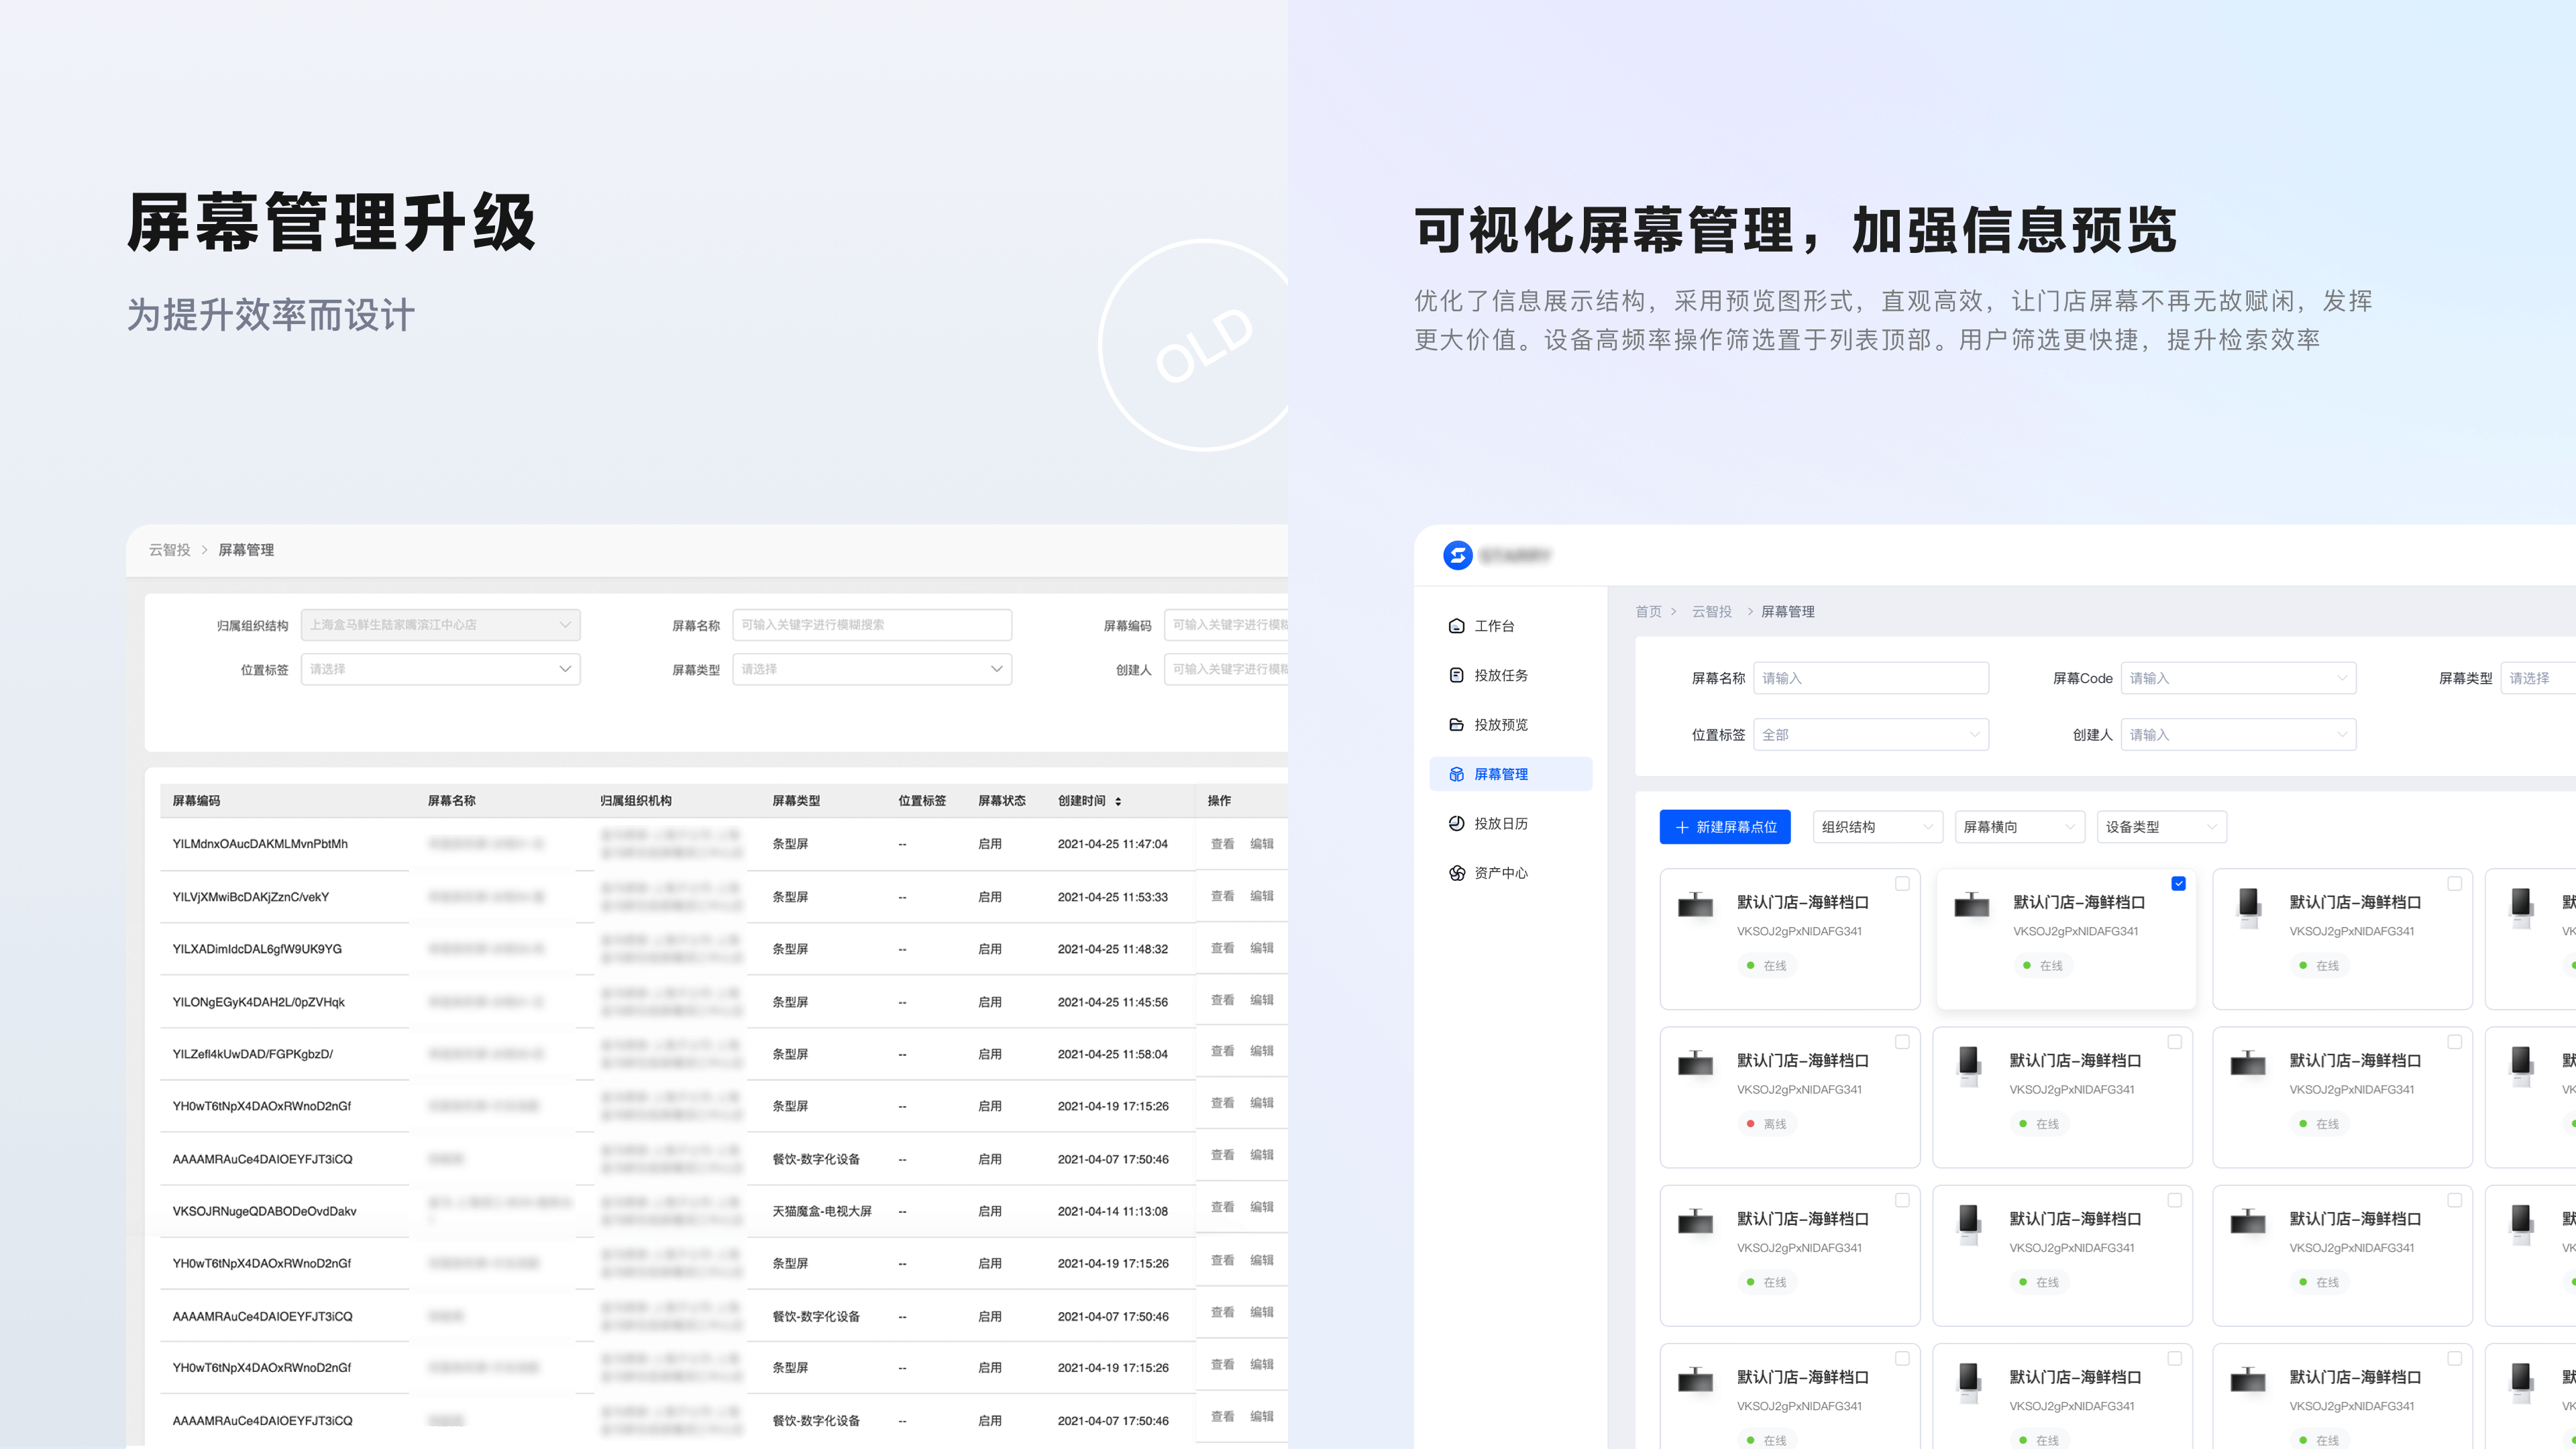Open 投放预览 in the sidebar menu
The height and width of the screenshot is (1449, 2576).
1510,724
